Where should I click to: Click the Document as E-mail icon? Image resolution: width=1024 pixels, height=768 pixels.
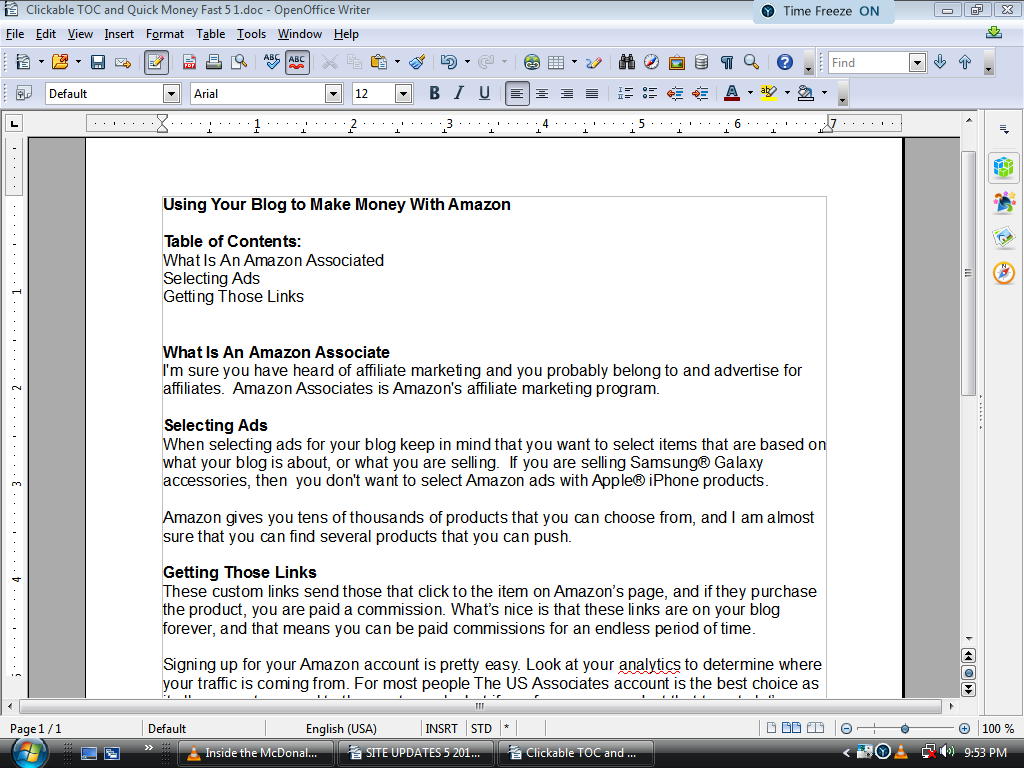123,63
